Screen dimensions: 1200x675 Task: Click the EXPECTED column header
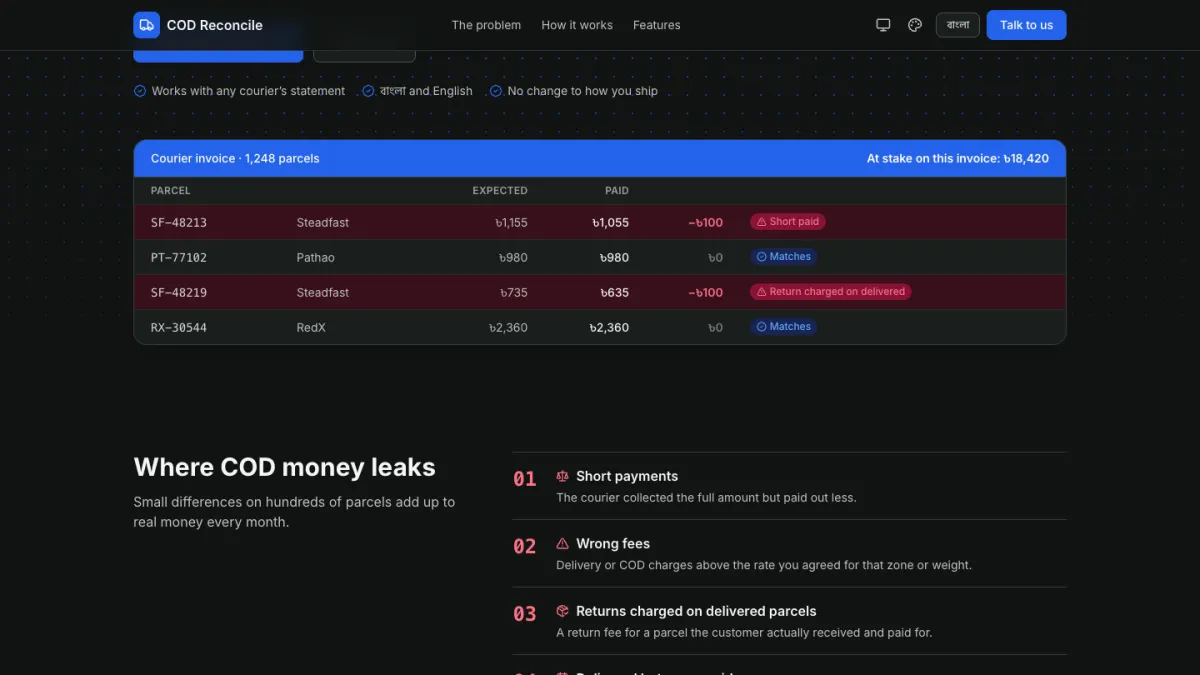[x=500, y=191]
